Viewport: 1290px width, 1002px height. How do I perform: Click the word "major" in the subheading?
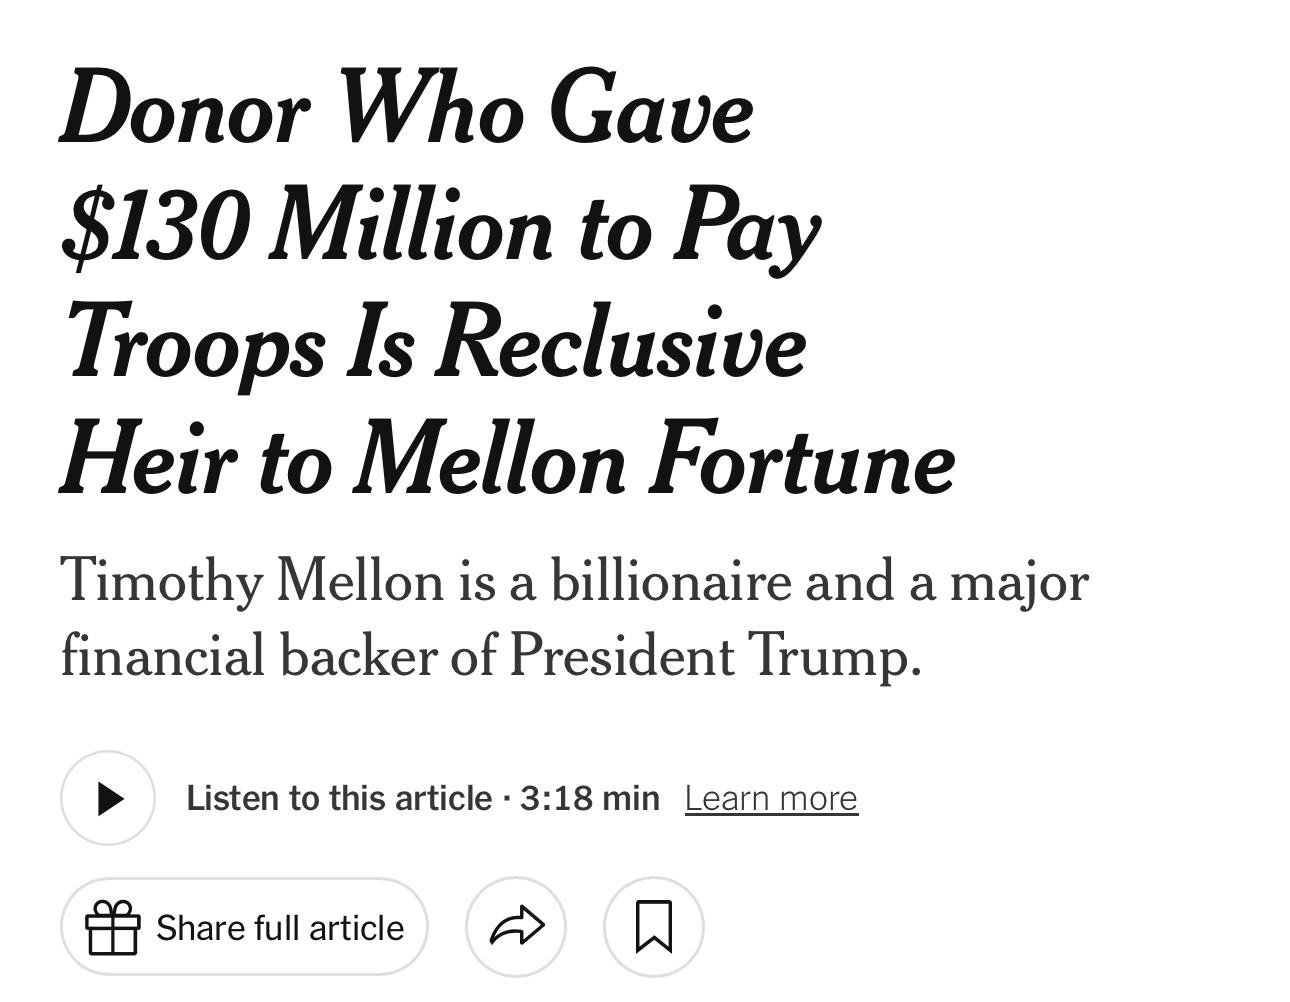tap(1019, 582)
